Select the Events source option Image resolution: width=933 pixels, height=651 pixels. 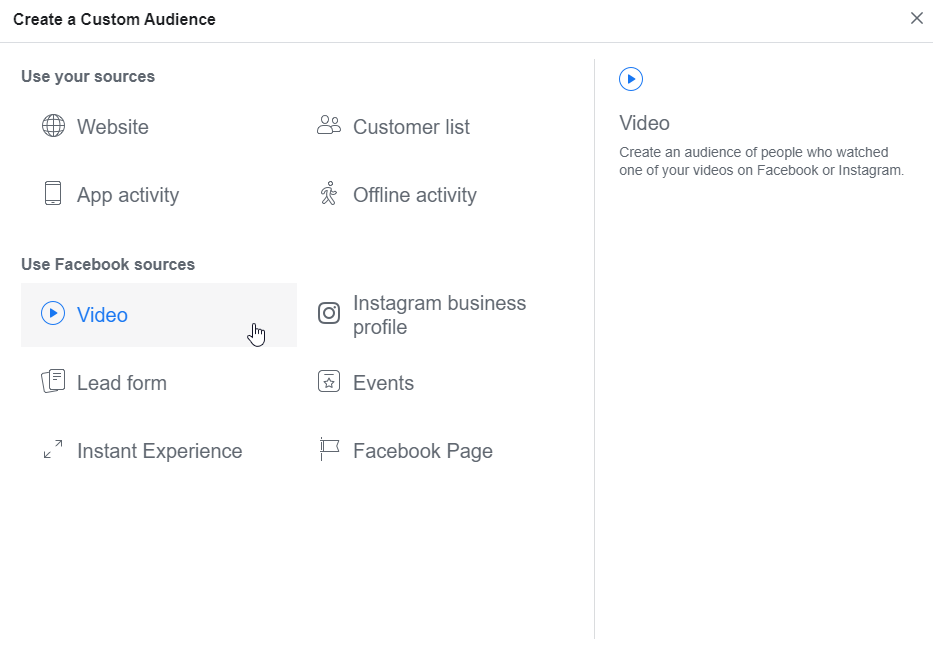[383, 383]
